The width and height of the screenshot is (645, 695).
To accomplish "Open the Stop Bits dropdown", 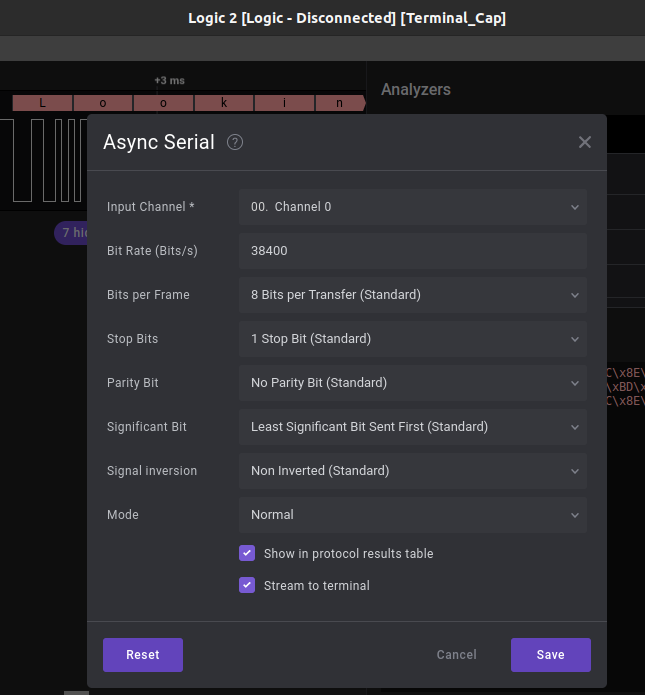I will (x=412, y=339).
